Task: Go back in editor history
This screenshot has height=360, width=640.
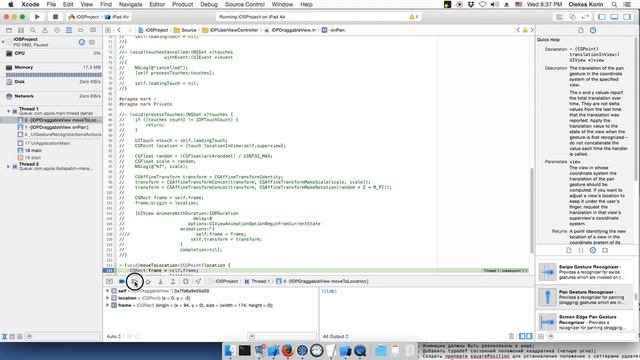Action: pos(119,30)
